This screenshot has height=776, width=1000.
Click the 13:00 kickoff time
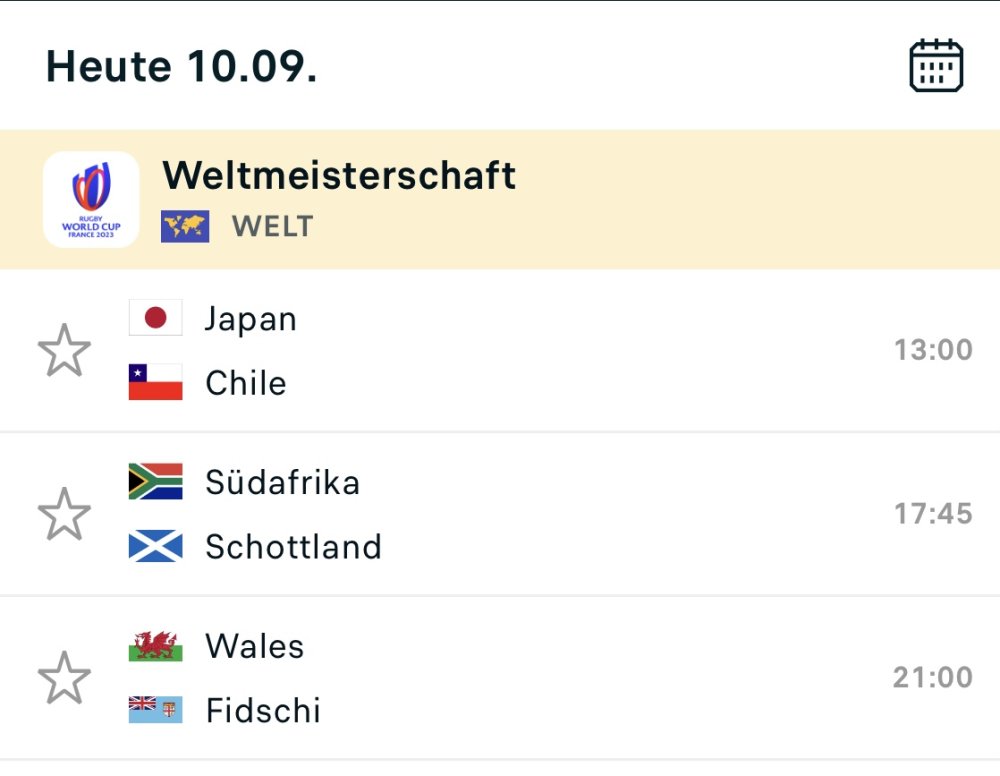pyautogui.click(x=932, y=350)
